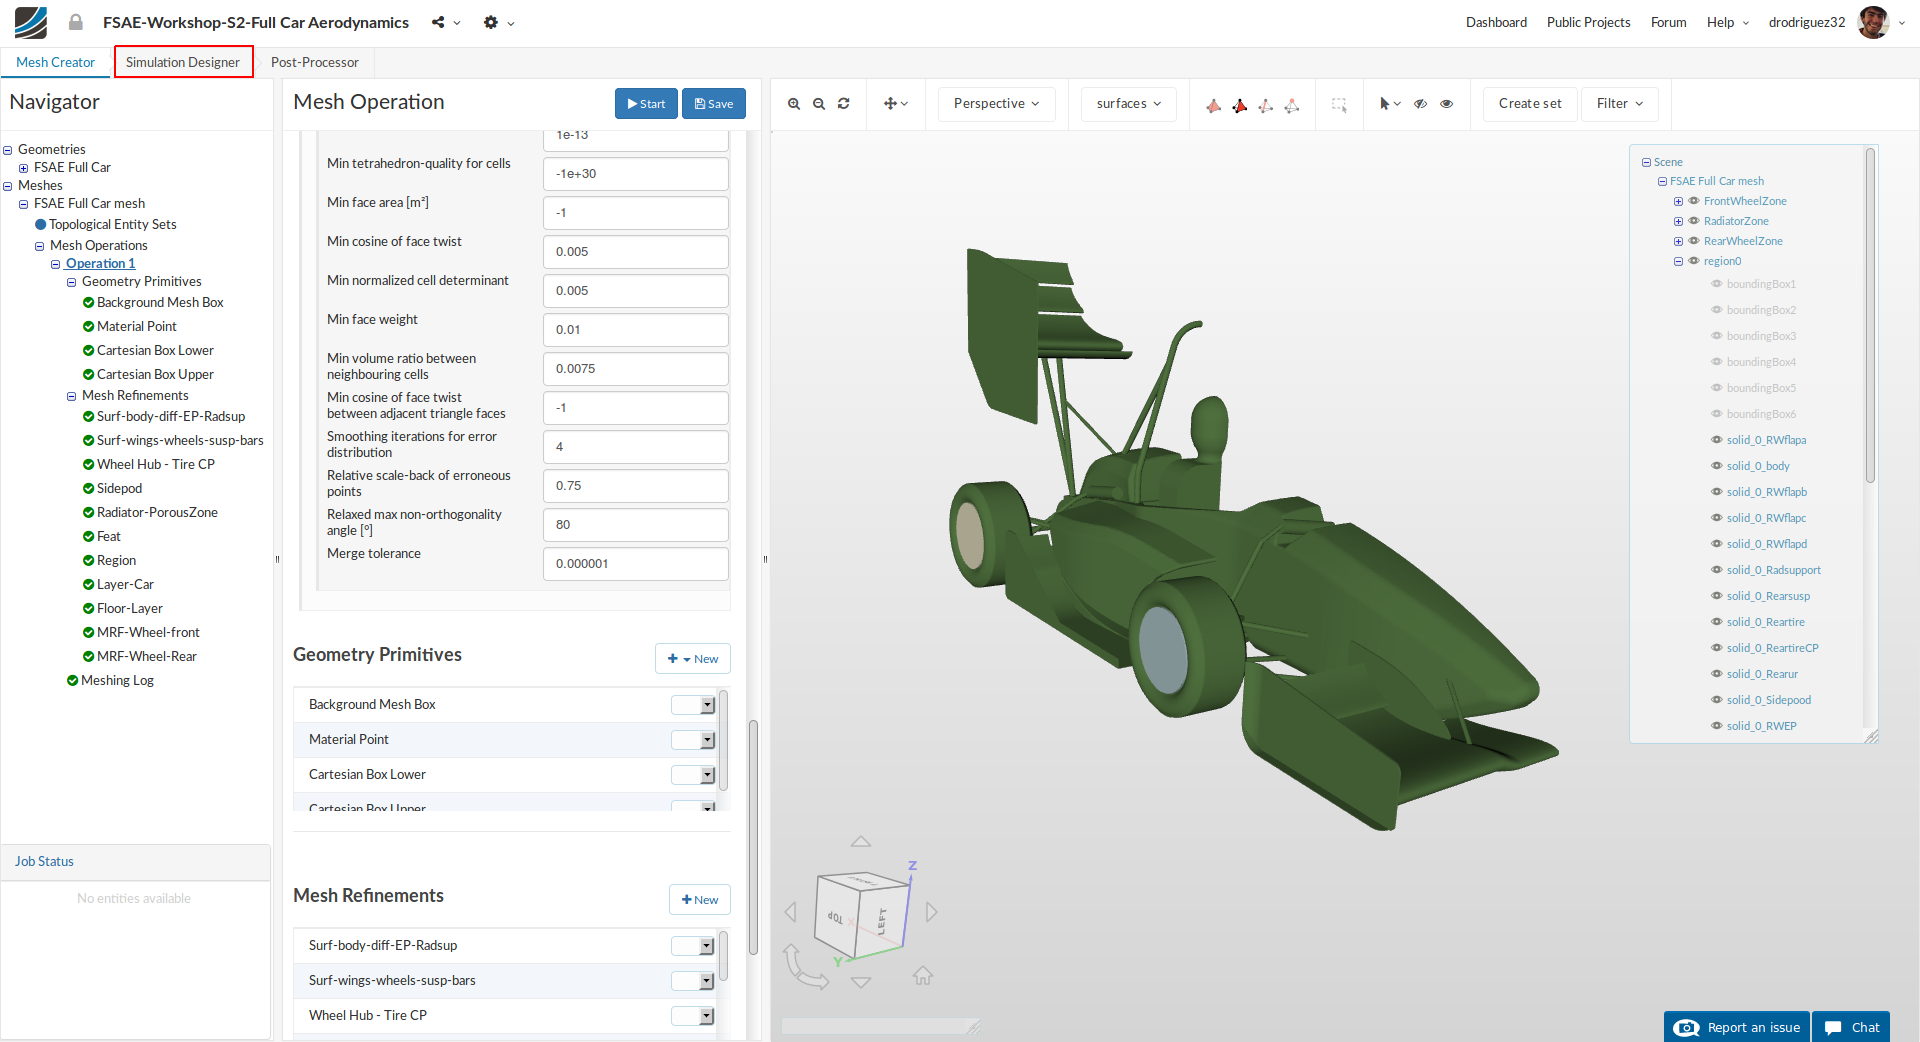This screenshot has height=1042, width=1920.
Task: Open the Post-Processor tab
Action: coord(314,62)
